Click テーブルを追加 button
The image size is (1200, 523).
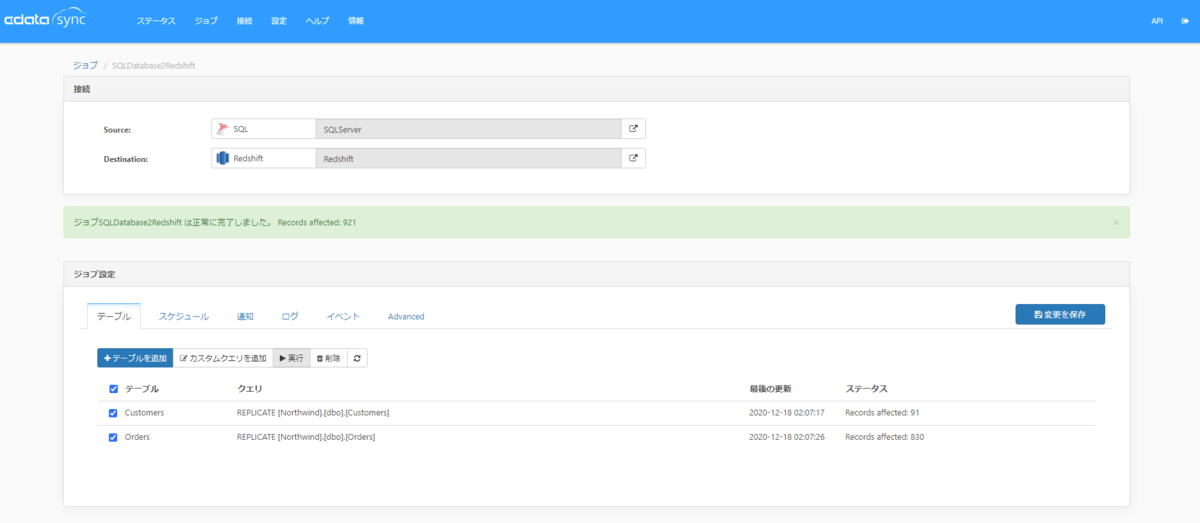pos(135,358)
